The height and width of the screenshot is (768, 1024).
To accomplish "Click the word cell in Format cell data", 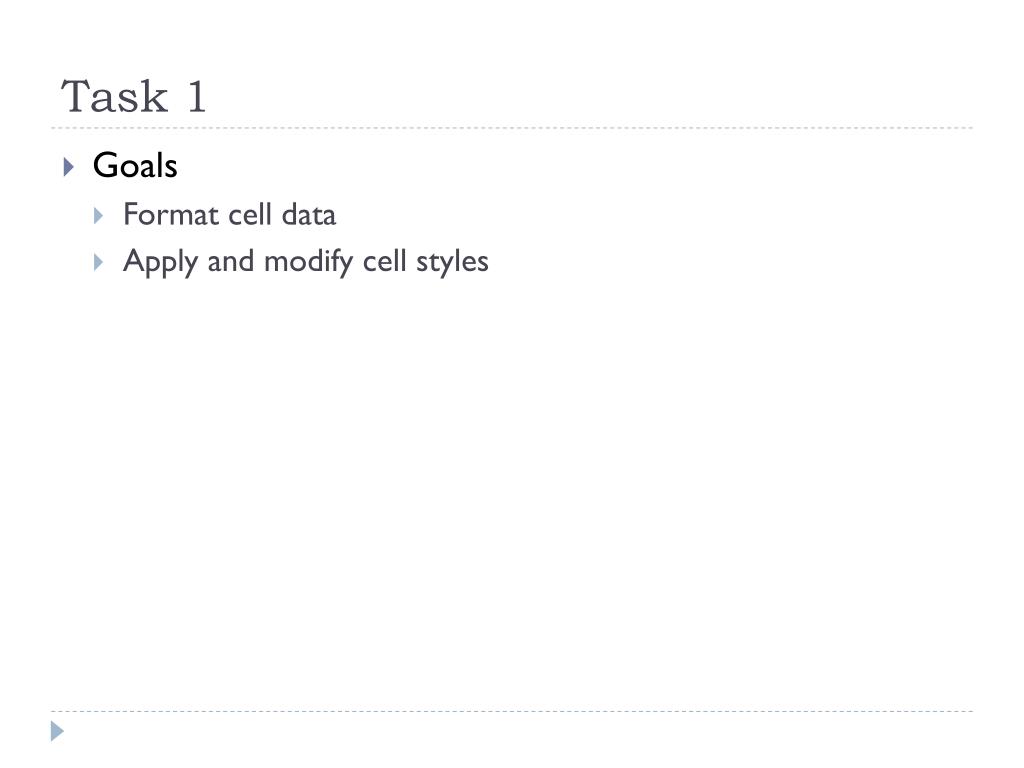I will coord(249,214).
